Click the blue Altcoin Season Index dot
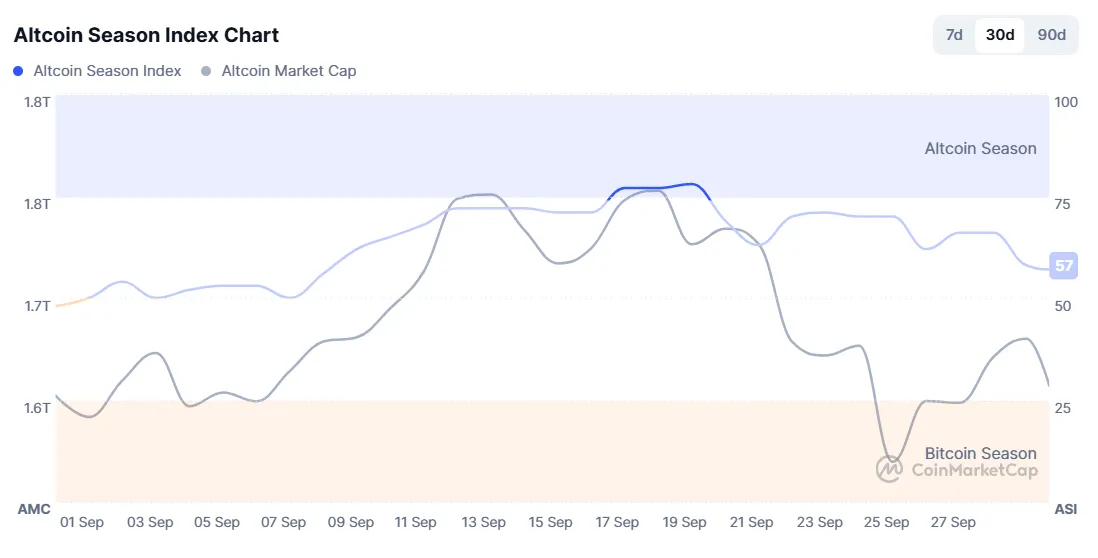The image size is (1098, 558). pos(19,71)
